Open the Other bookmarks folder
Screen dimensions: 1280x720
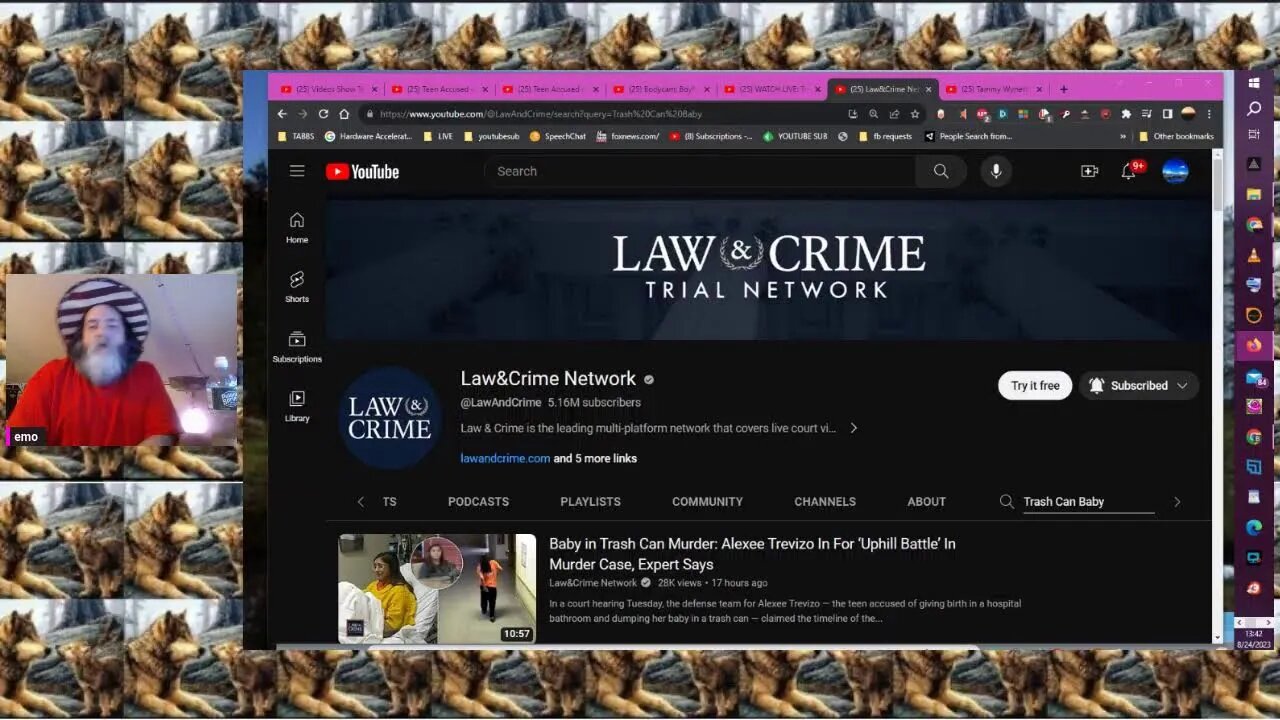point(1176,136)
